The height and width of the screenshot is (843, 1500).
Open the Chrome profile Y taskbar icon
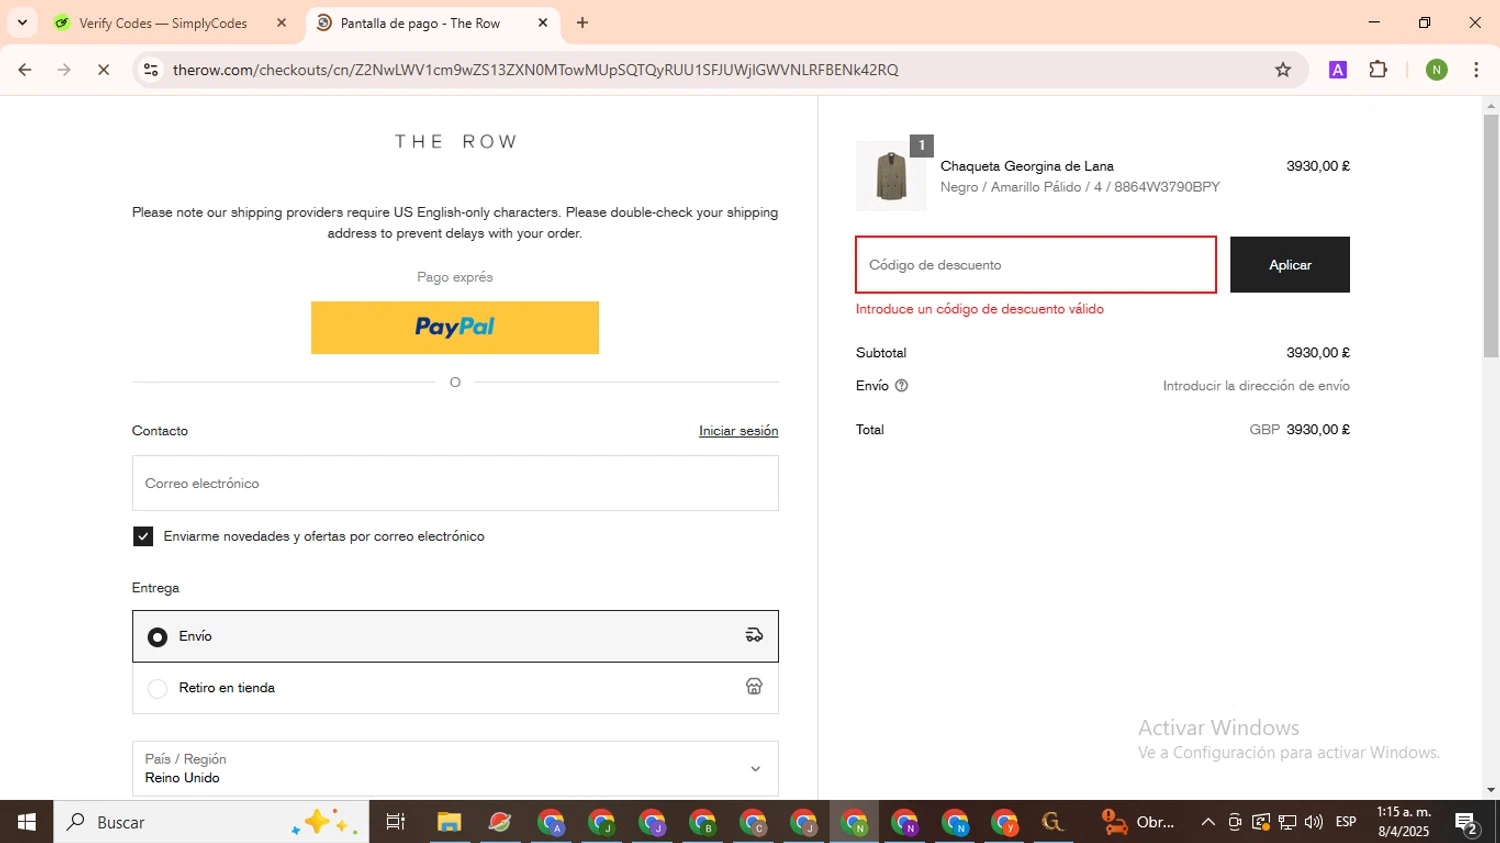click(x=1004, y=822)
